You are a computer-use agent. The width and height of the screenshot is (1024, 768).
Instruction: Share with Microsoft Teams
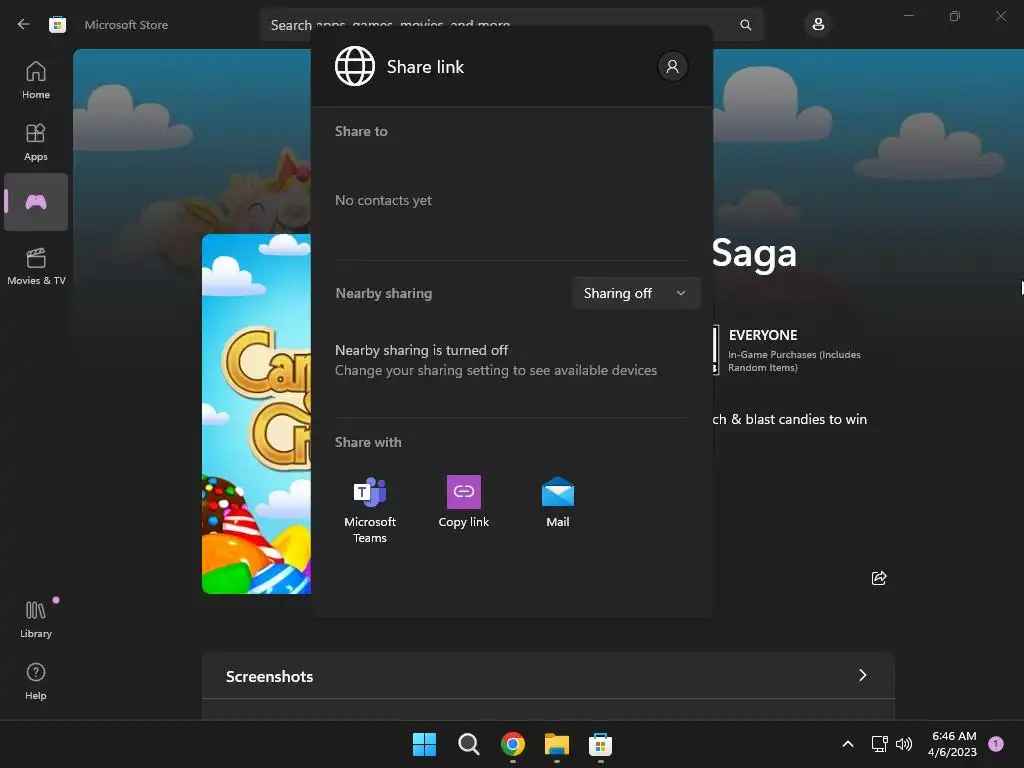pyautogui.click(x=370, y=509)
